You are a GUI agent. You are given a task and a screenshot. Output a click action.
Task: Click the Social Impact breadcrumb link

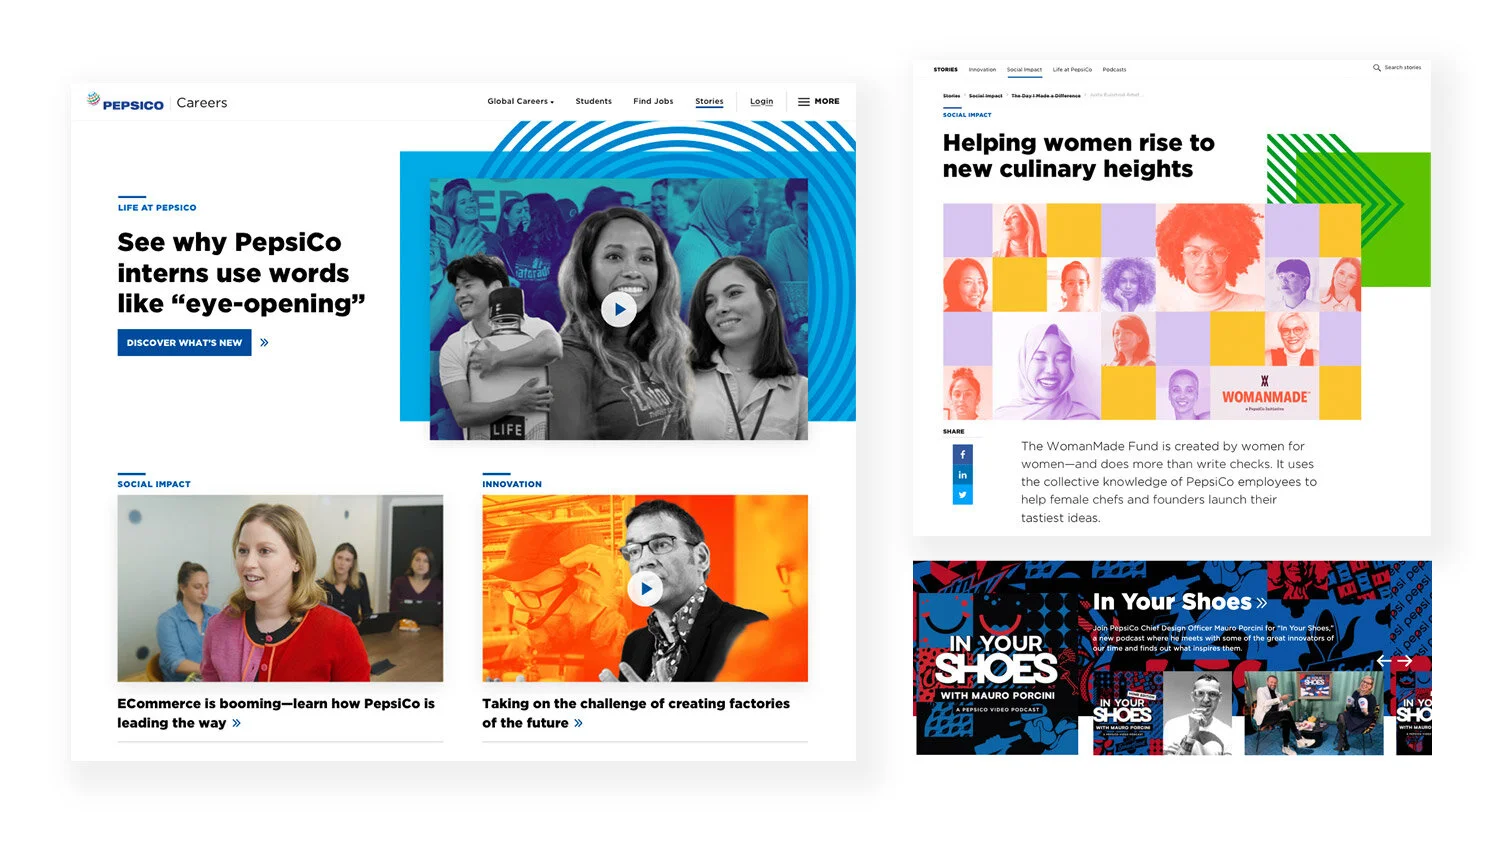click(985, 96)
